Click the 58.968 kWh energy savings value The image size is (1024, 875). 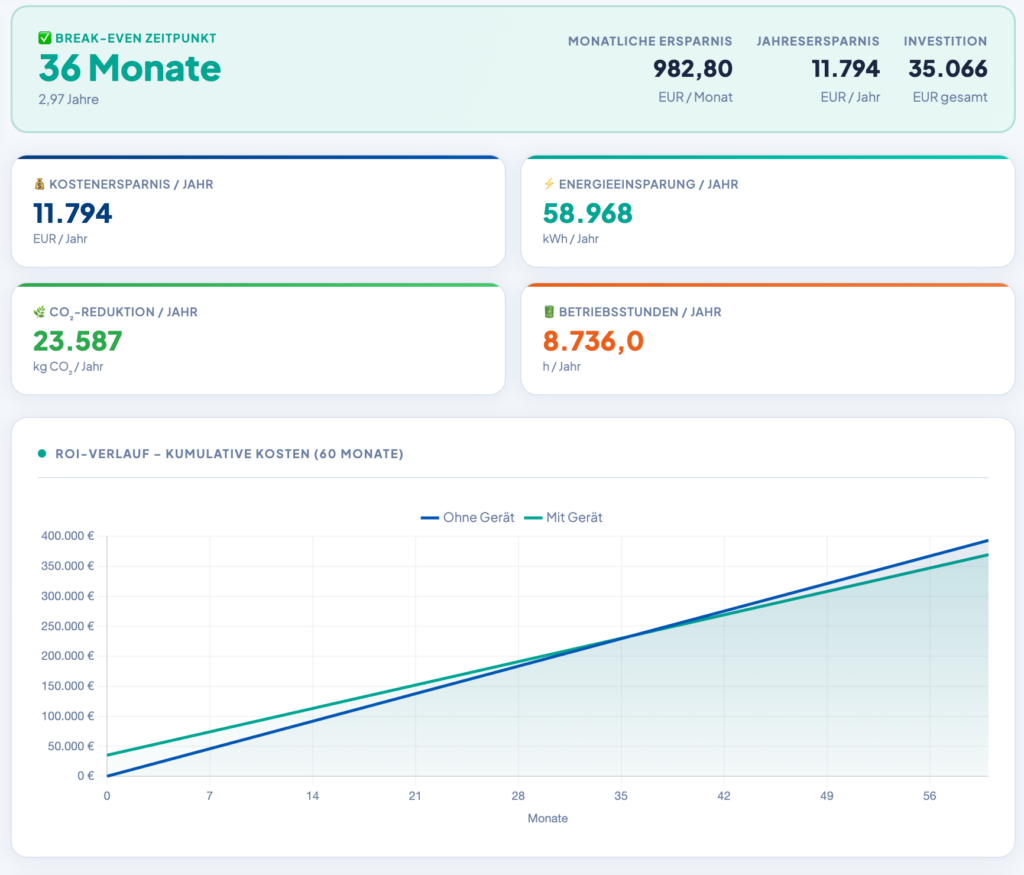tap(588, 214)
